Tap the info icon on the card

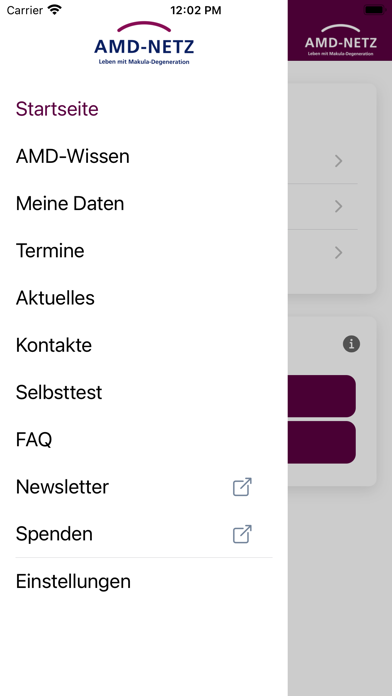coord(351,344)
